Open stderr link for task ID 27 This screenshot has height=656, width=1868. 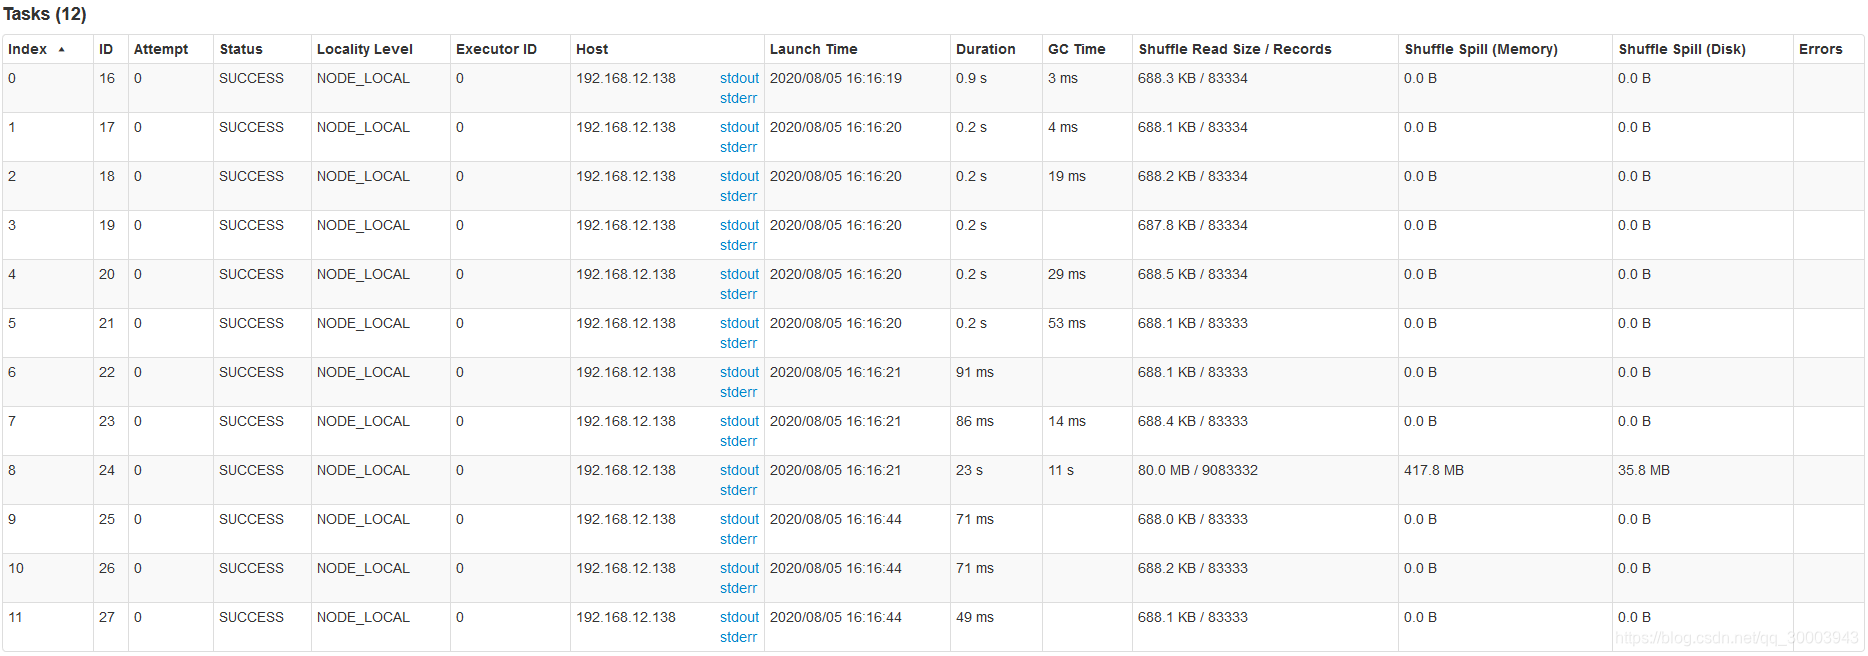coord(739,637)
